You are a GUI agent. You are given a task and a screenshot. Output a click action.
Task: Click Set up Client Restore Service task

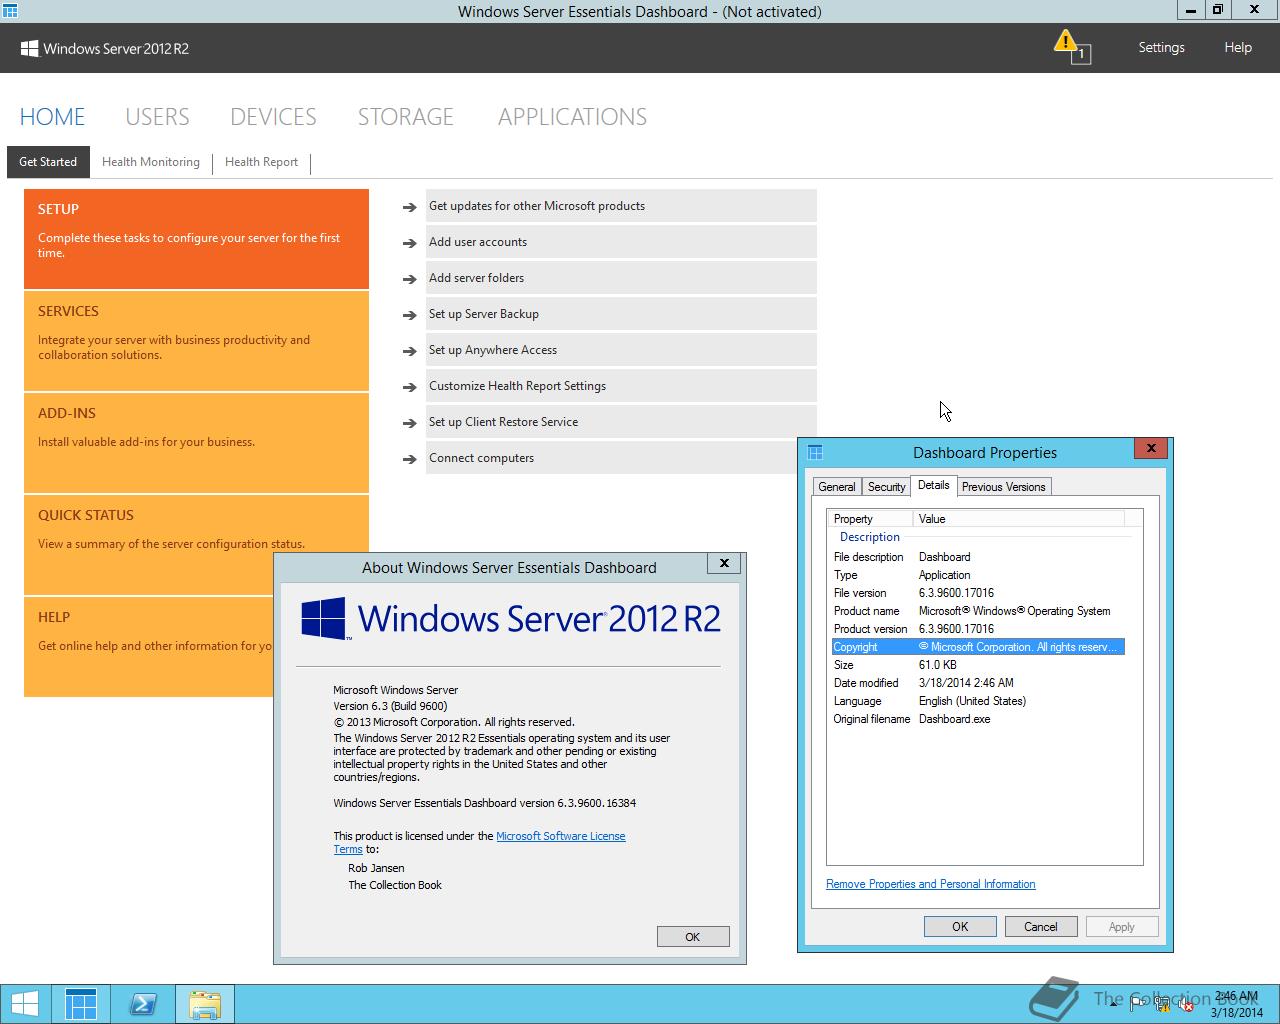tap(621, 422)
